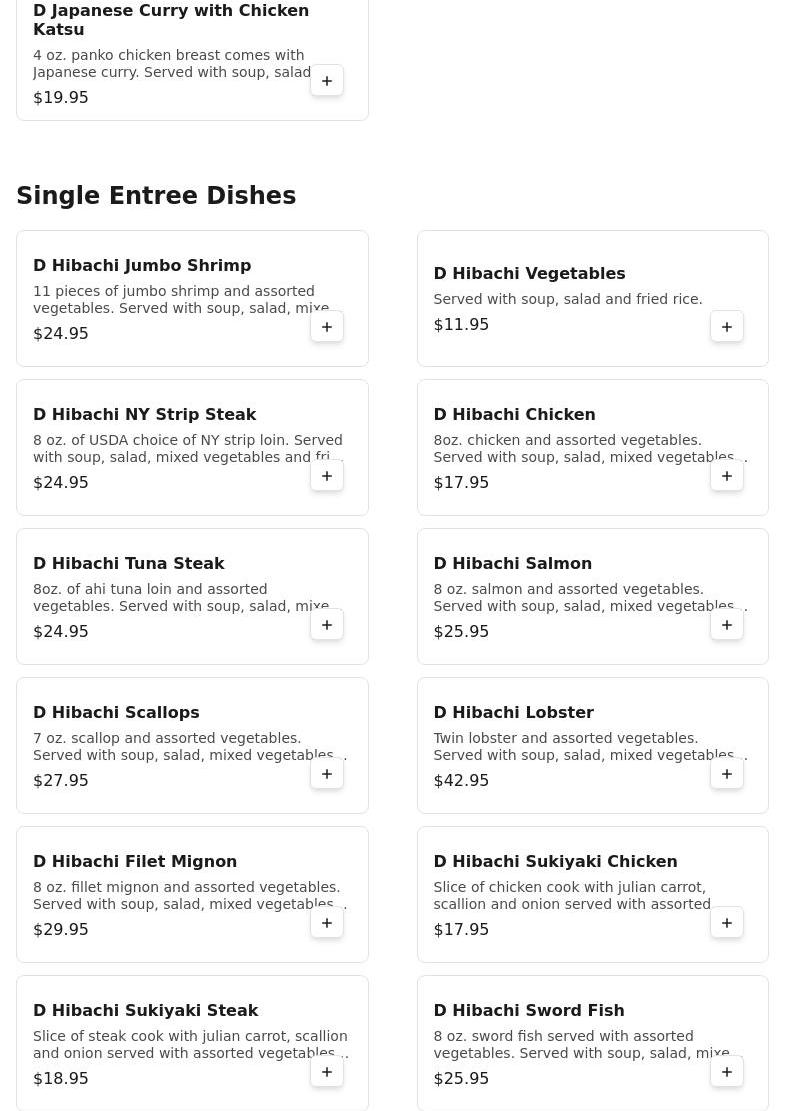
Task: Add D Hibachi Chicken to cart
Action: click(x=727, y=476)
